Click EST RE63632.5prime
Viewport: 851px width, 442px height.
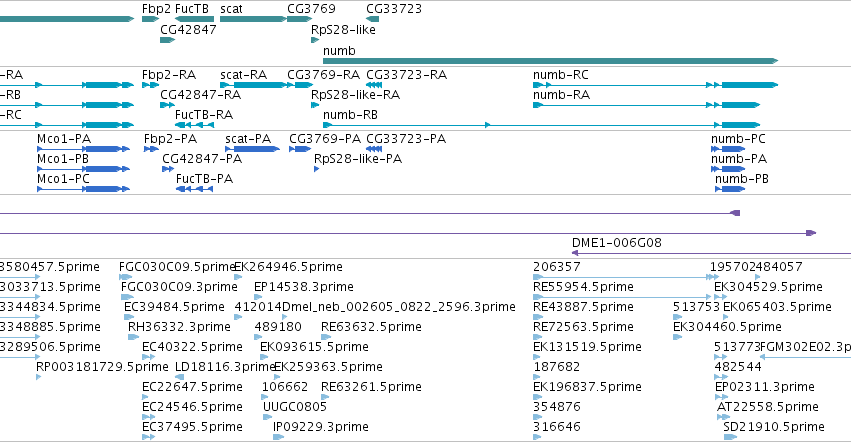point(326,337)
